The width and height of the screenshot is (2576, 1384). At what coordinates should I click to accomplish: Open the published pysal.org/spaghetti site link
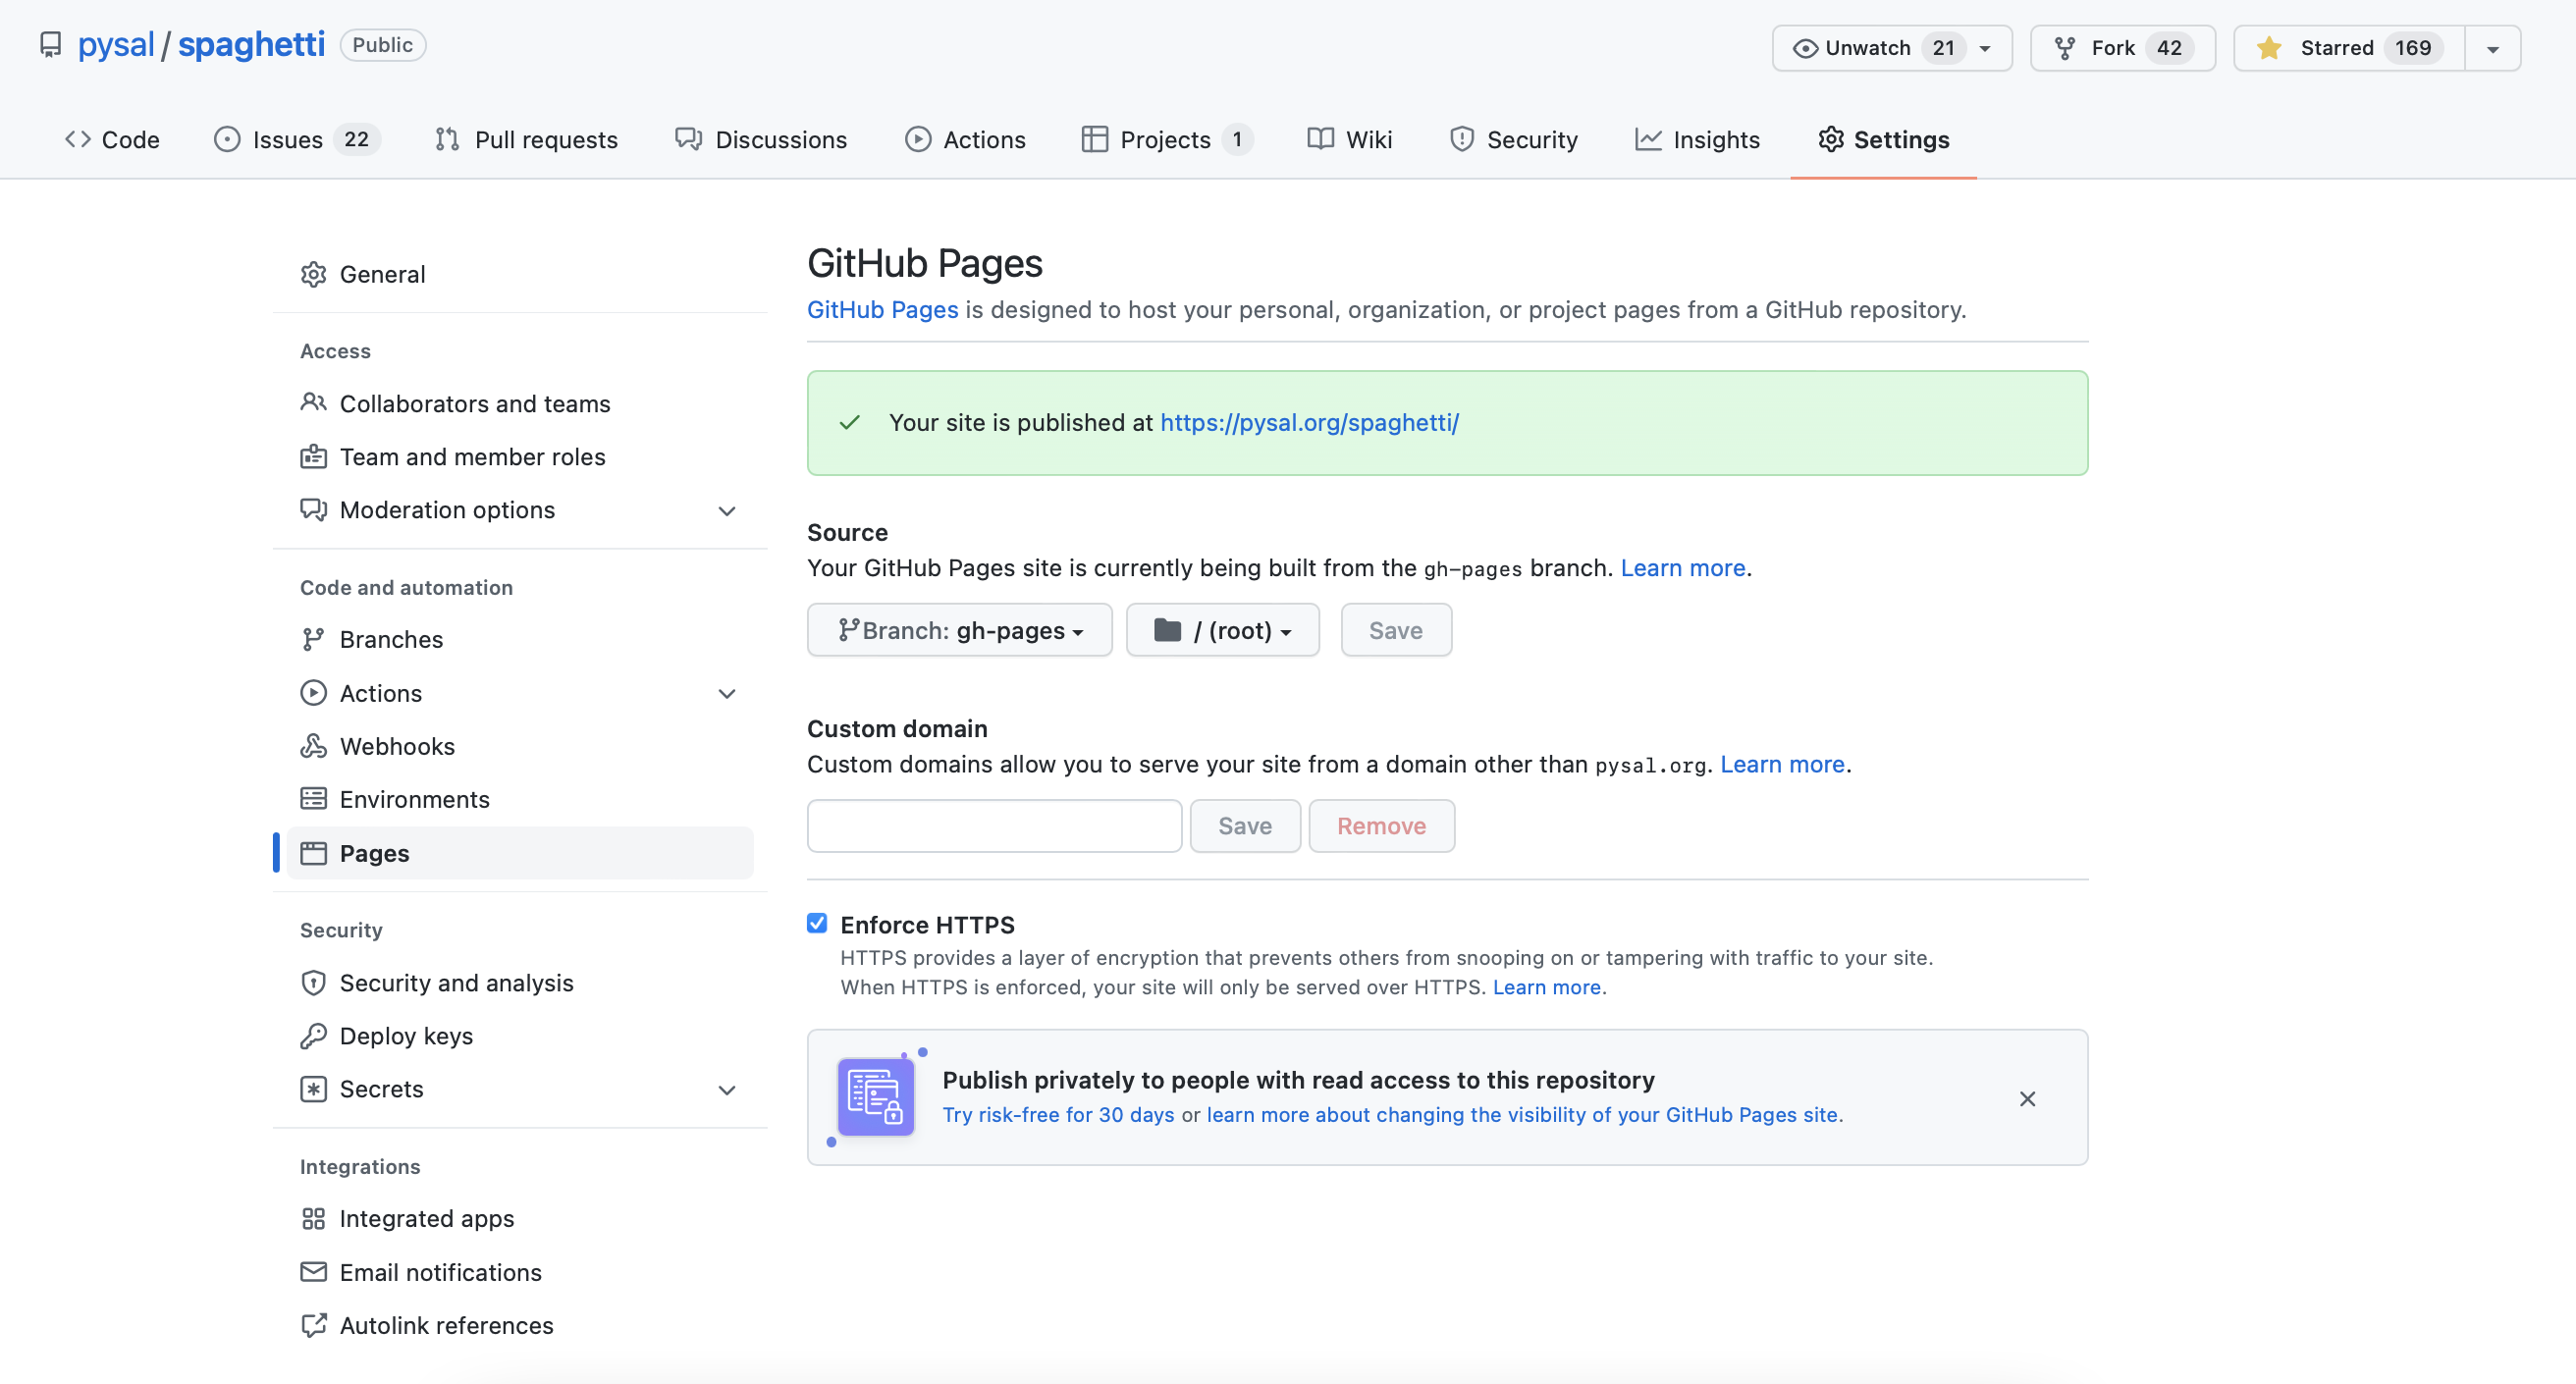coord(1309,423)
